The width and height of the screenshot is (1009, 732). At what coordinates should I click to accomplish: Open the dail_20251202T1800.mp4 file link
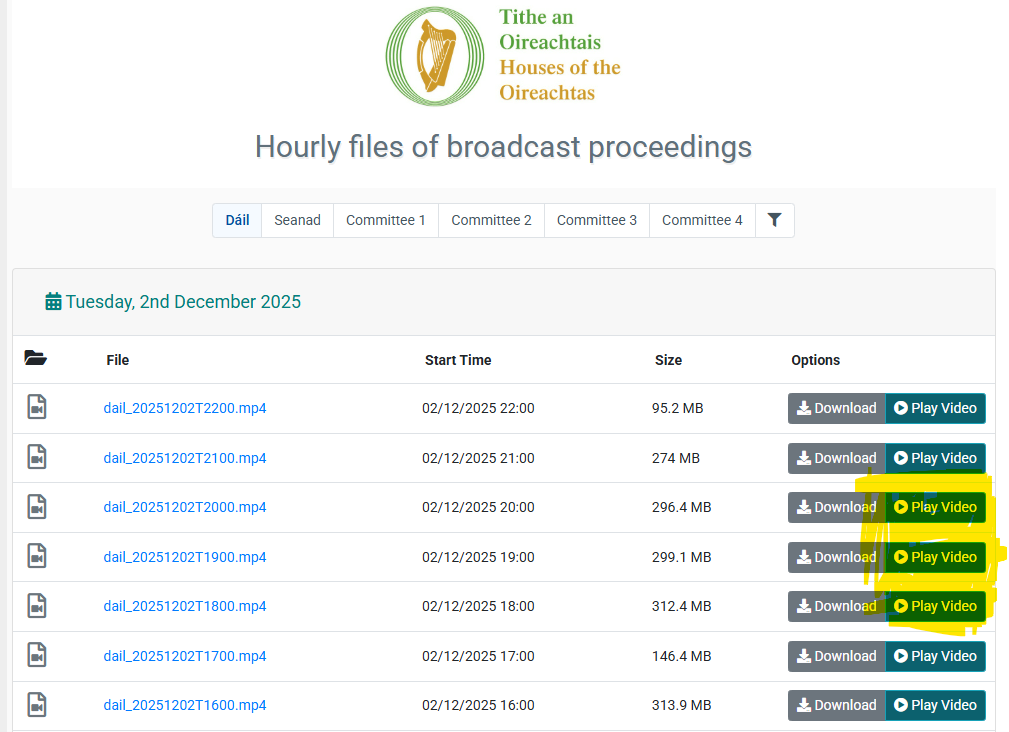pyautogui.click(x=185, y=606)
